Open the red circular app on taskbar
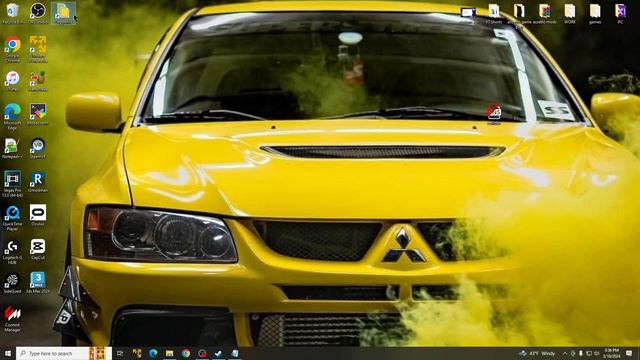 click(x=202, y=353)
